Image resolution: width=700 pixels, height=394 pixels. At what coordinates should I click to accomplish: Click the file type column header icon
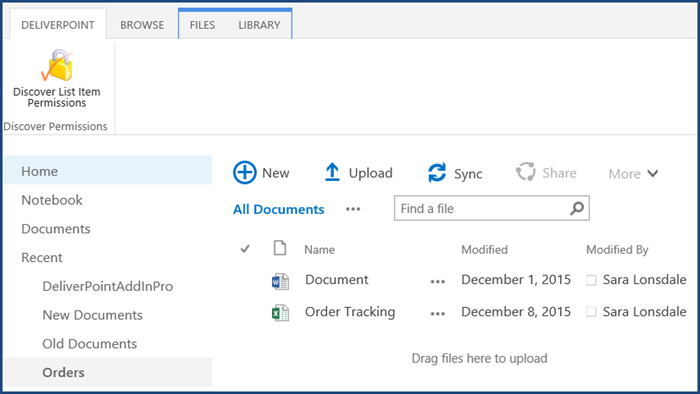click(x=280, y=248)
